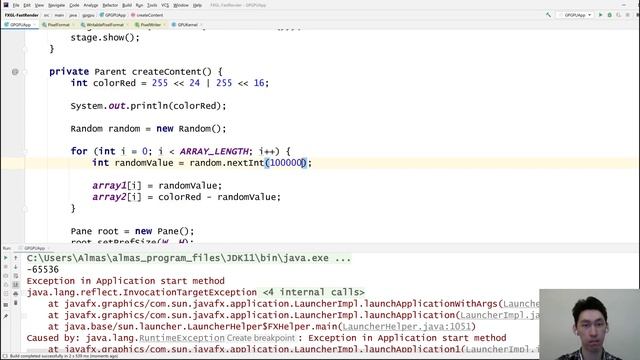
Task: Click the Build project hammer icon
Action: pyautogui.click(x=549, y=15)
